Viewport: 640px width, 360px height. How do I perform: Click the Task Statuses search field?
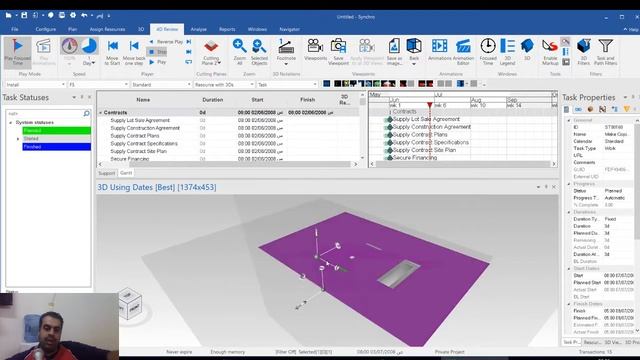[48, 113]
